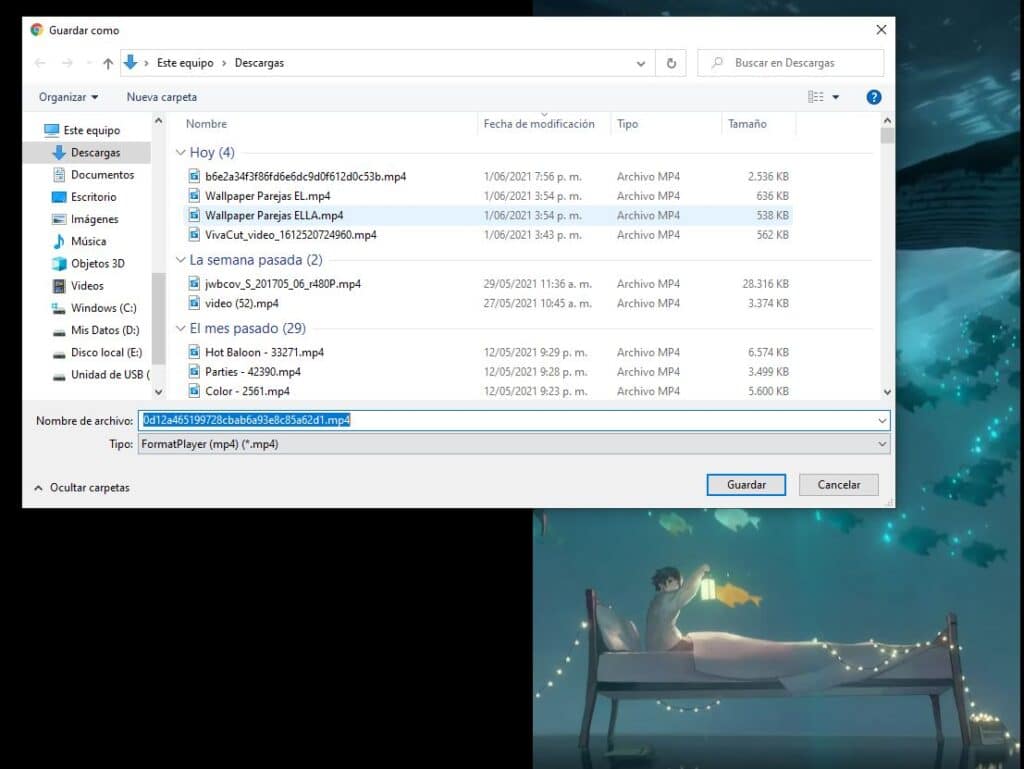Click the file list vertical scrollbar
Image resolution: width=1024 pixels, height=769 pixels.
point(887,260)
